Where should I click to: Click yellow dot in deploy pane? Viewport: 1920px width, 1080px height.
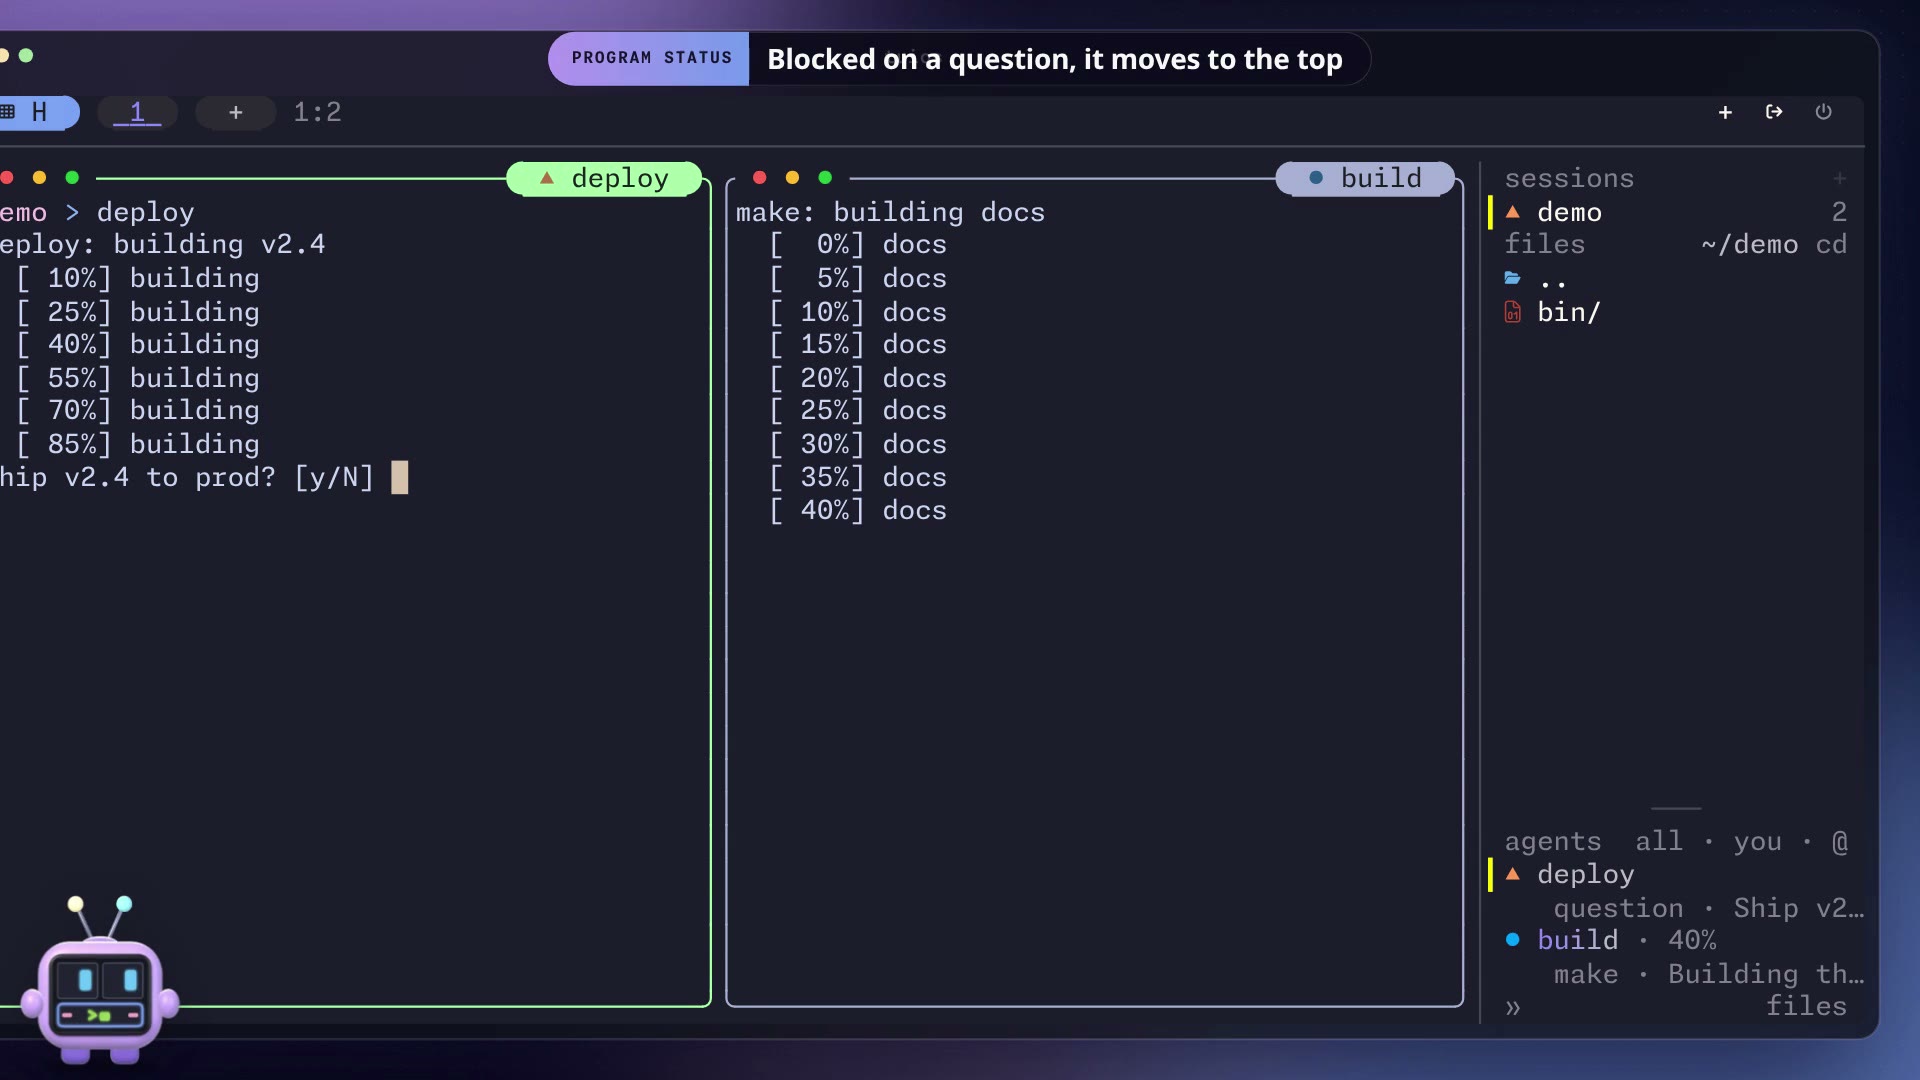pyautogui.click(x=39, y=178)
